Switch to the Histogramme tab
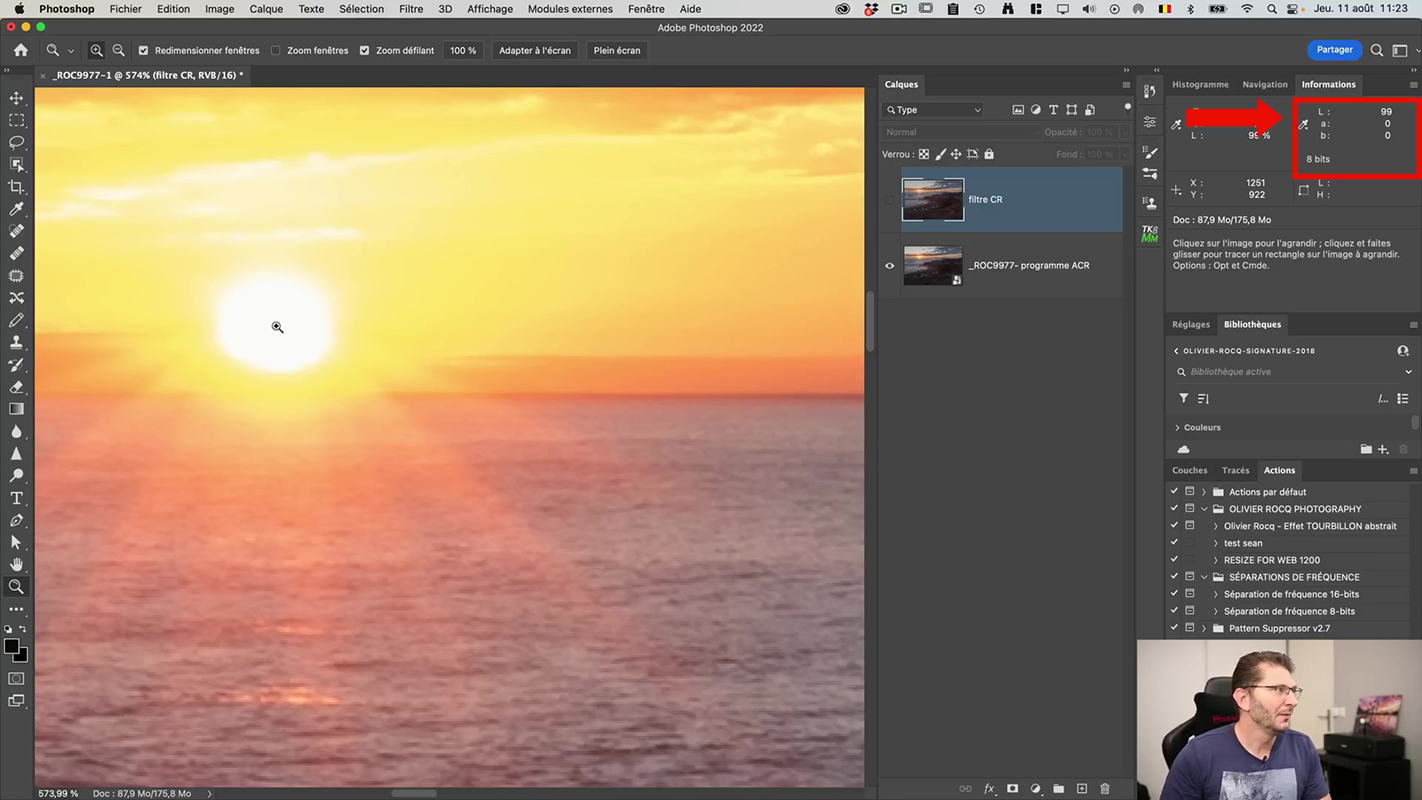 1200,85
